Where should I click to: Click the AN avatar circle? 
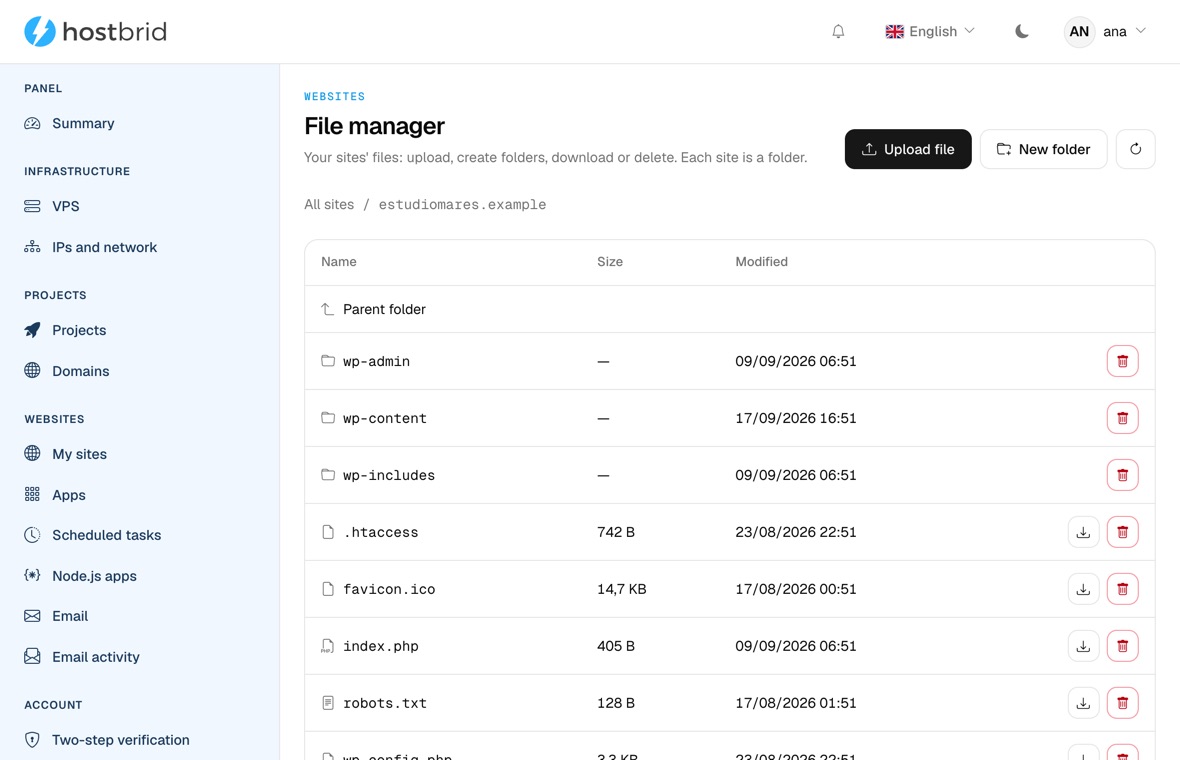coord(1078,32)
